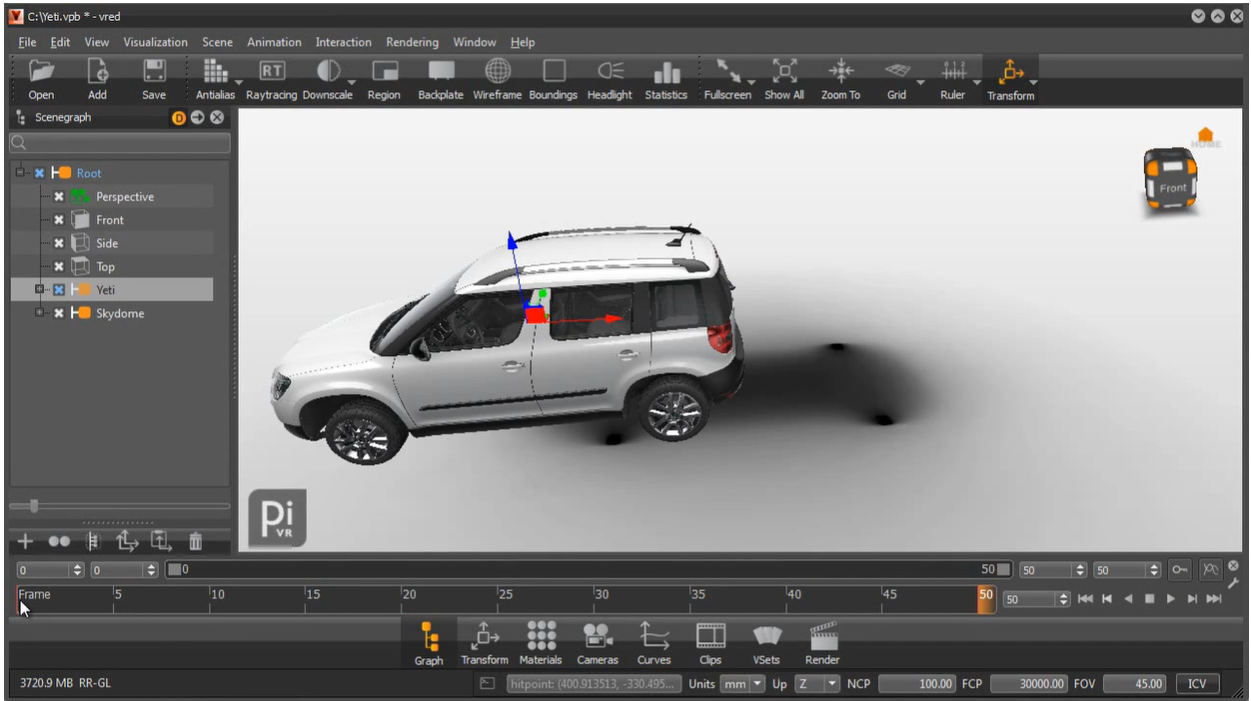Open the Rendering menu
The height and width of the screenshot is (701, 1251).
pos(412,42)
